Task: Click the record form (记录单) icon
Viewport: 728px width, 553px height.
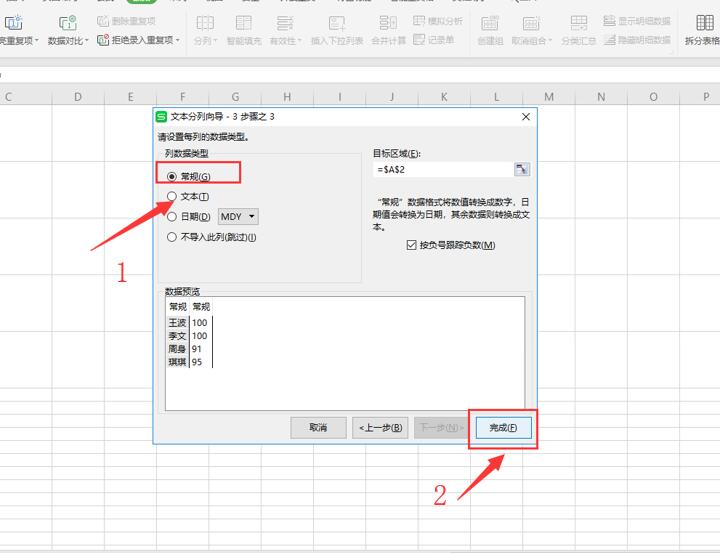Action: coord(419,40)
